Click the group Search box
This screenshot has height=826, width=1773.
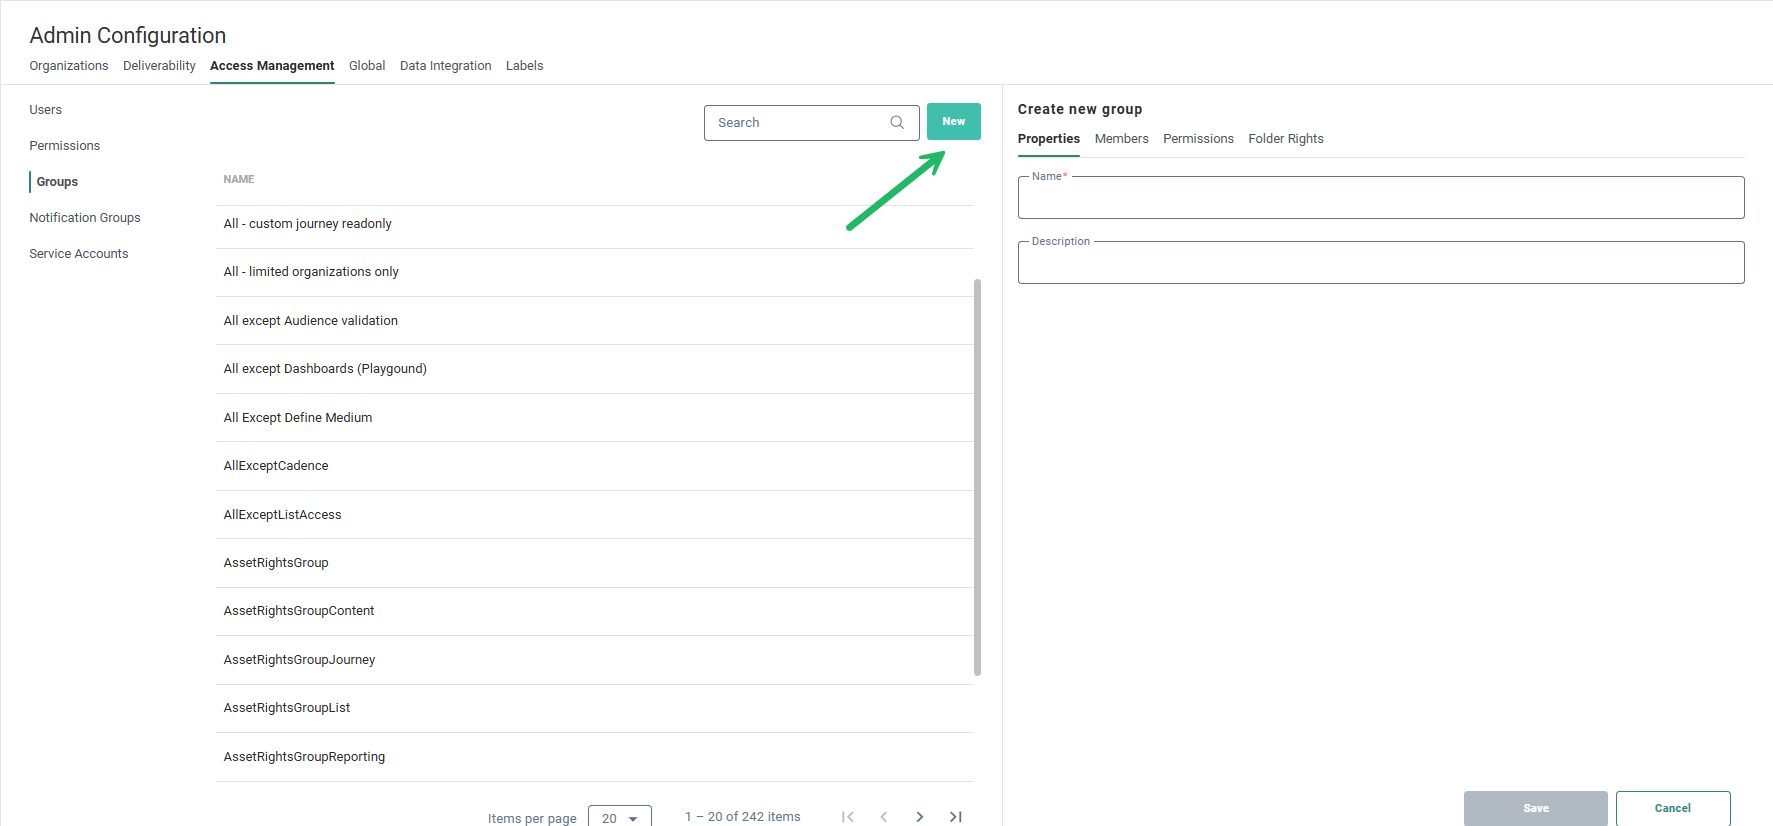[798, 123]
